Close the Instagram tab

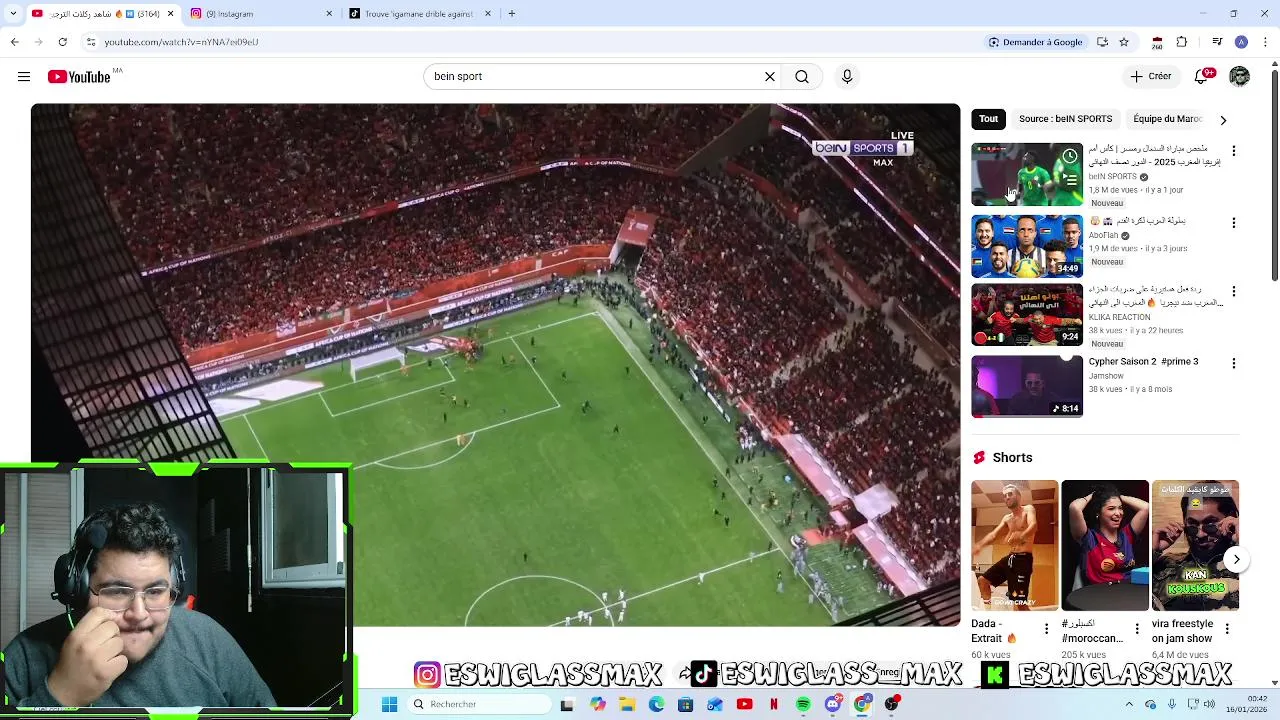click(329, 14)
